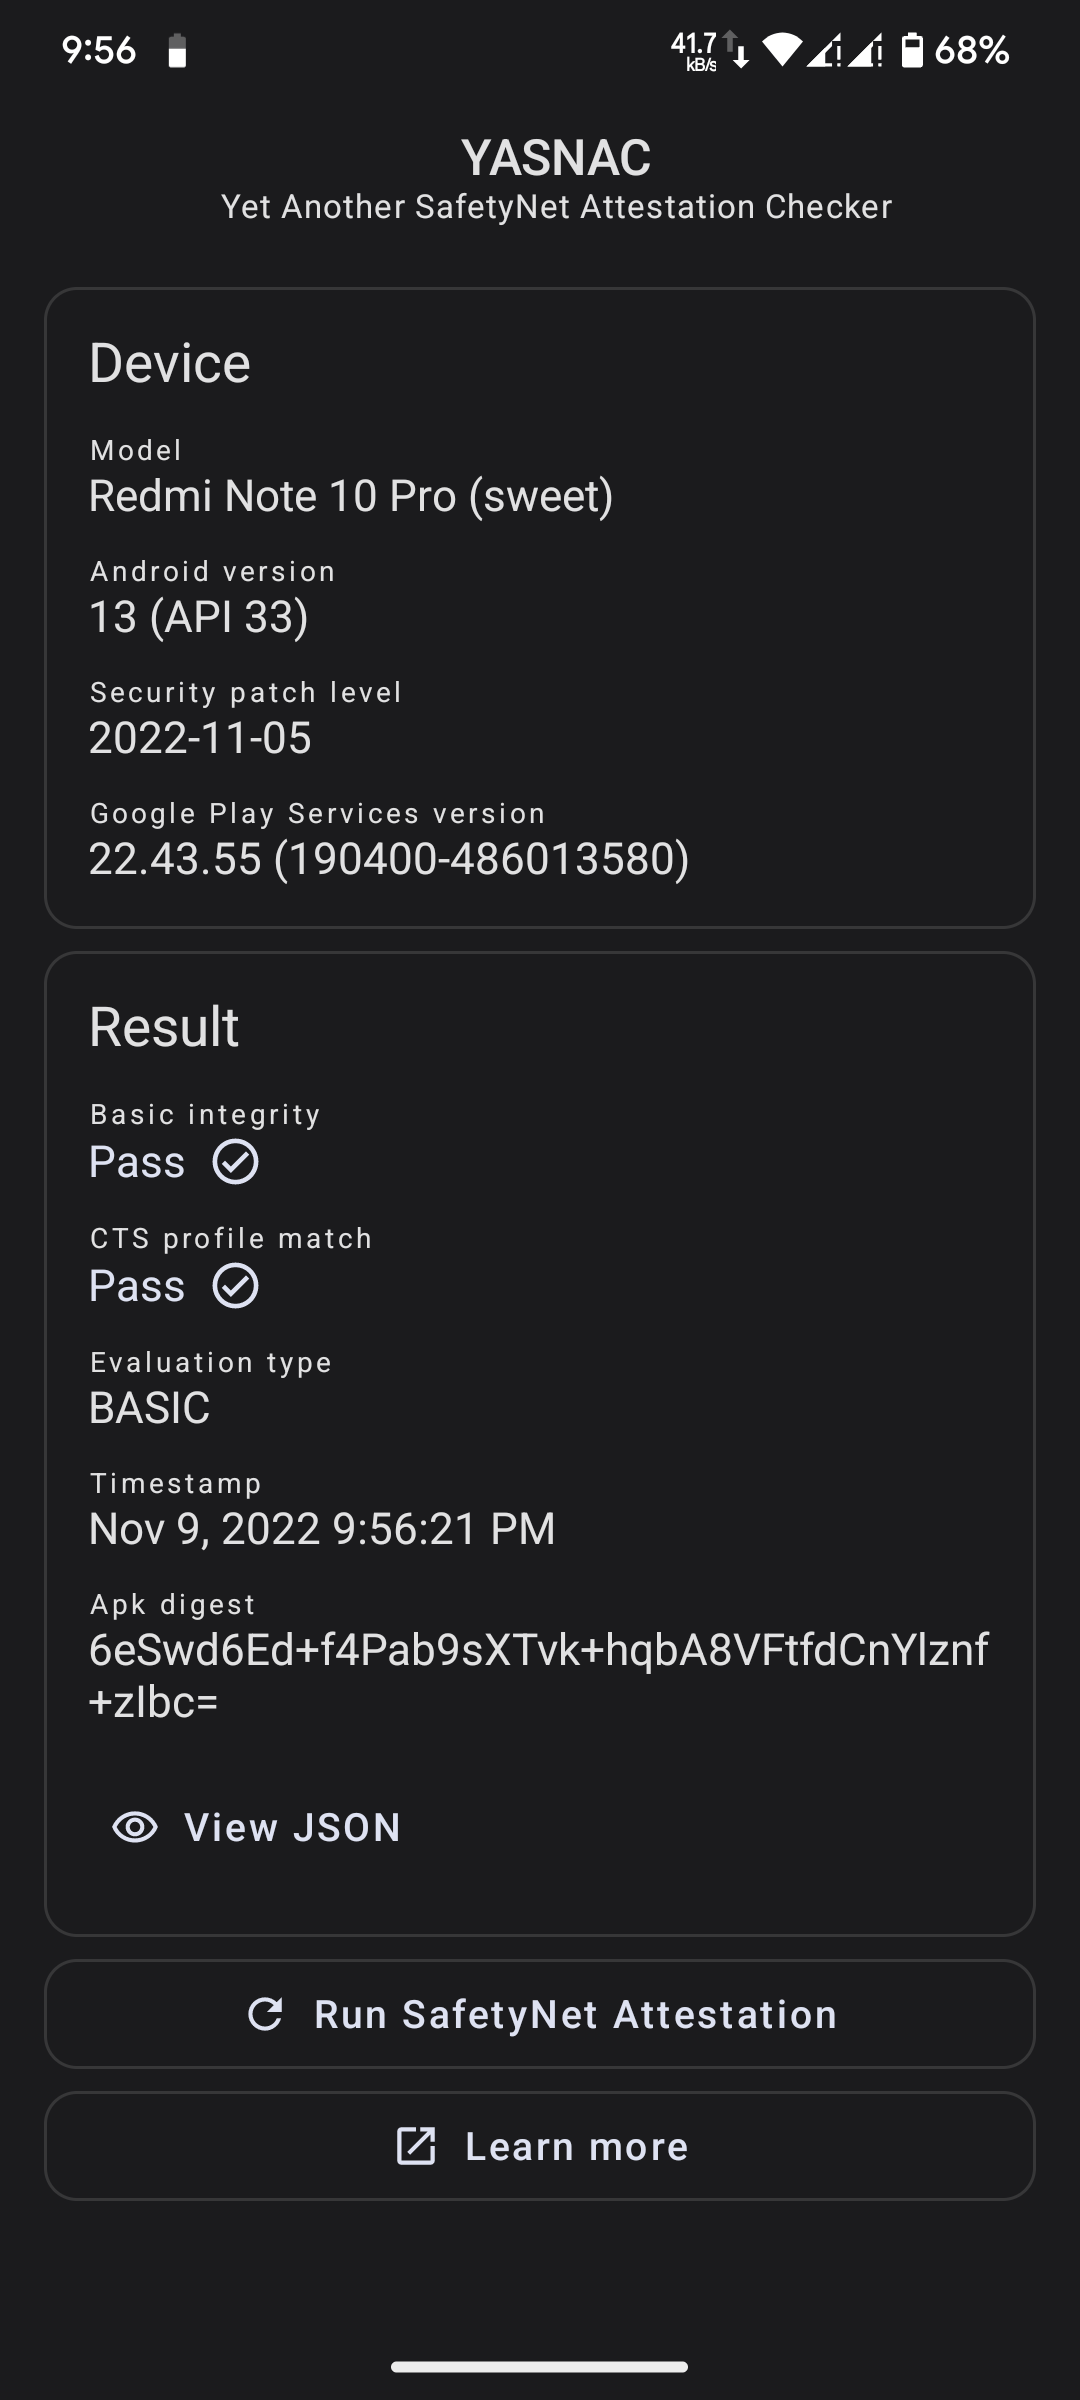Image resolution: width=1080 pixels, height=2400 pixels.
Task: Tap the CTS profile match checkmark icon
Action: [236, 1286]
